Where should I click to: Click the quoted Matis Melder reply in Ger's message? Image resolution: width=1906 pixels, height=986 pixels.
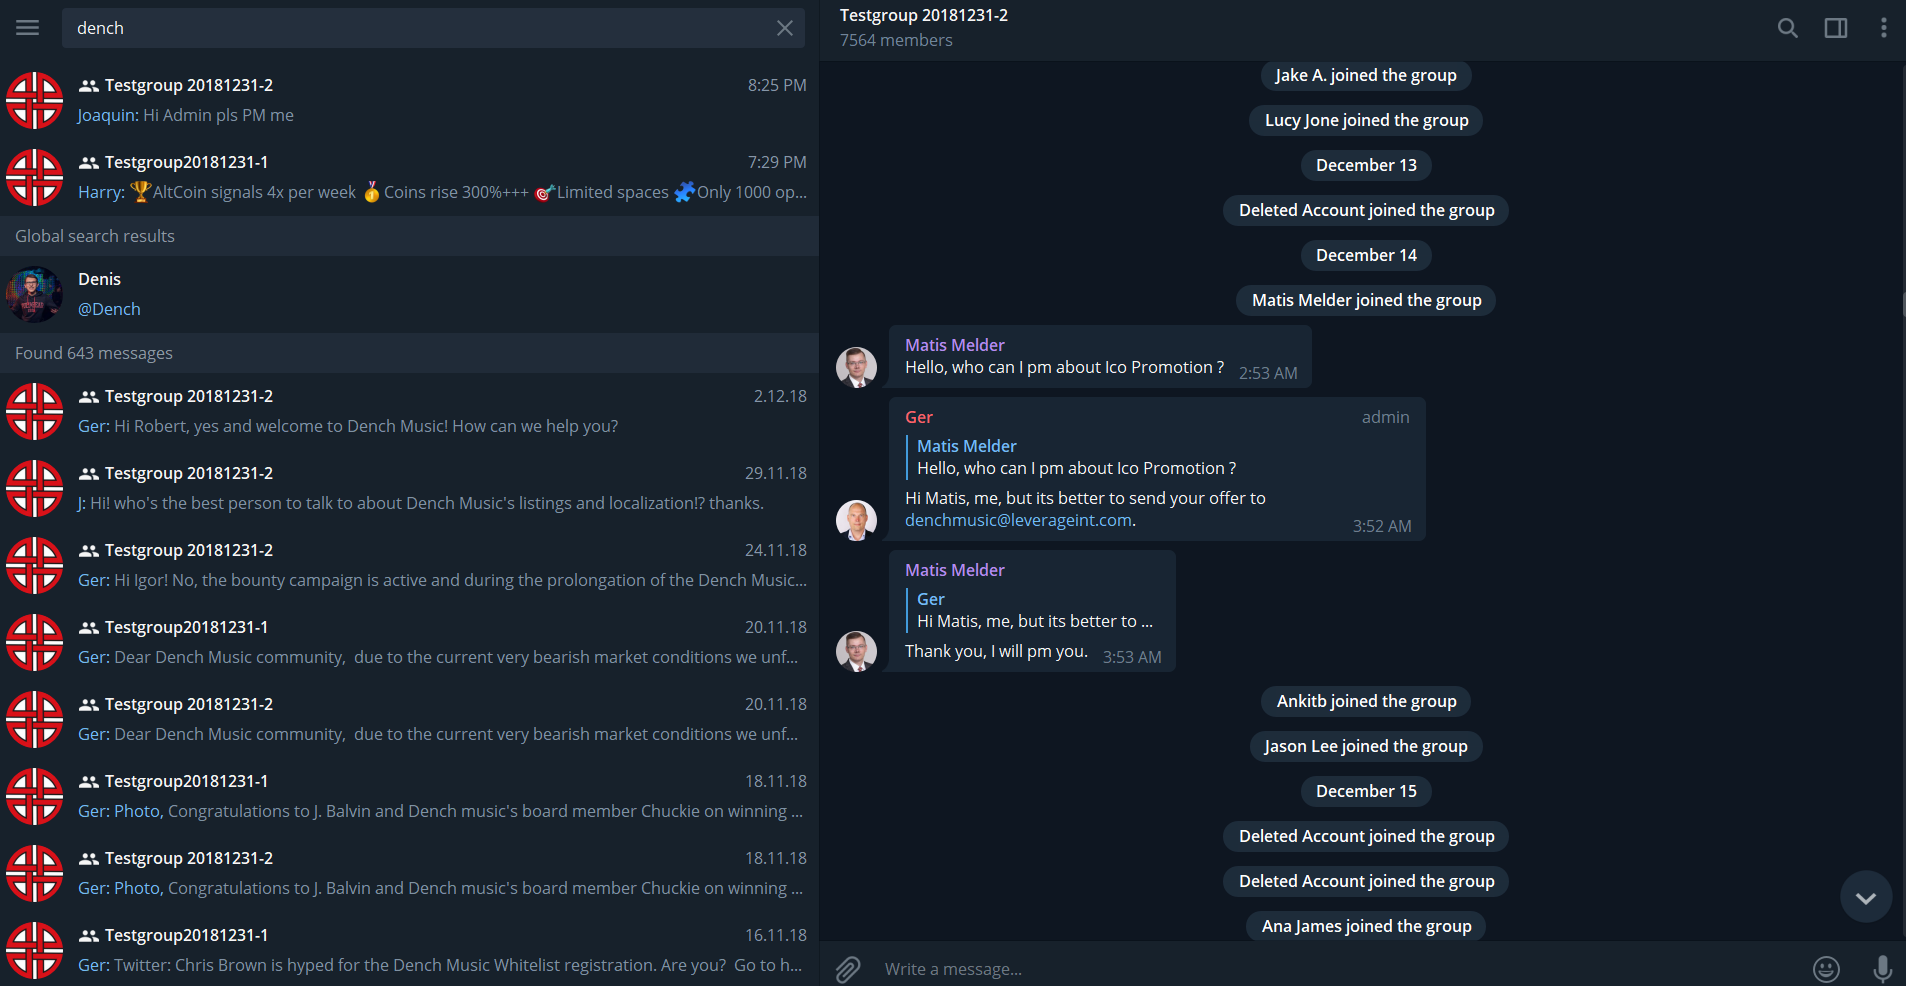[x=1076, y=457]
